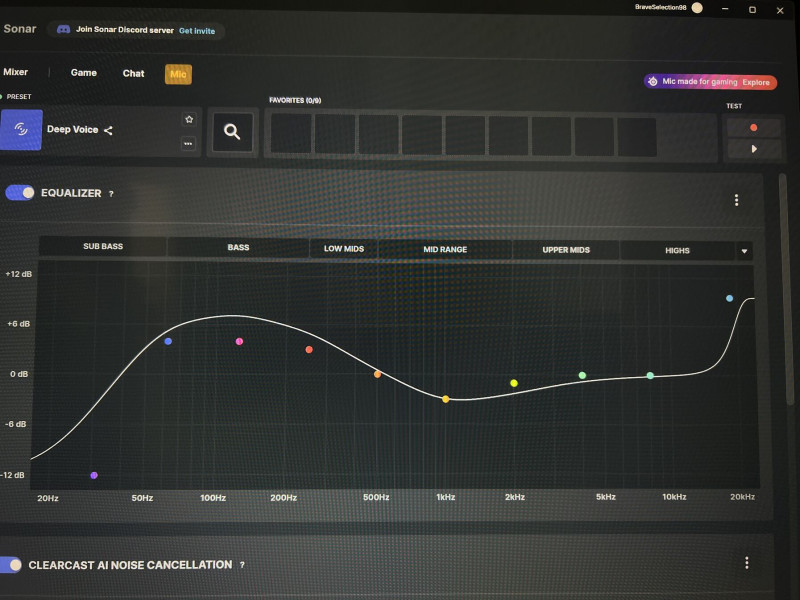The image size is (800, 600).
Task: Select the amber EQ point at 1kHz
Action: 445,399
